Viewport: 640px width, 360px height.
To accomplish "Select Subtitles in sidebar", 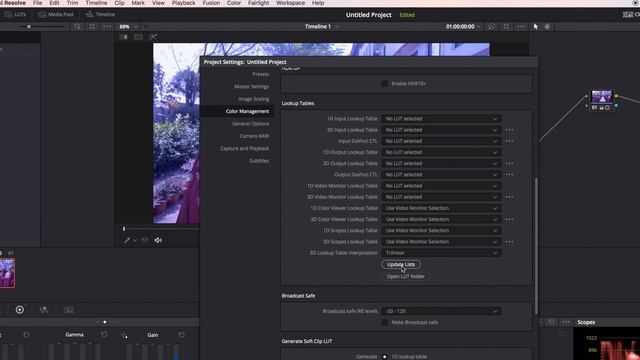I will [259, 161].
